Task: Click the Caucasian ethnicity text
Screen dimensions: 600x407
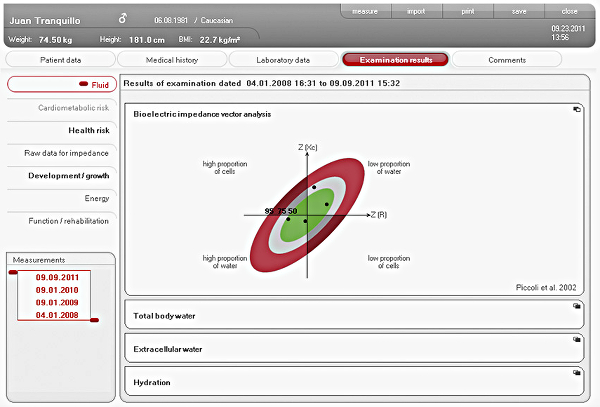Action: click(x=217, y=20)
